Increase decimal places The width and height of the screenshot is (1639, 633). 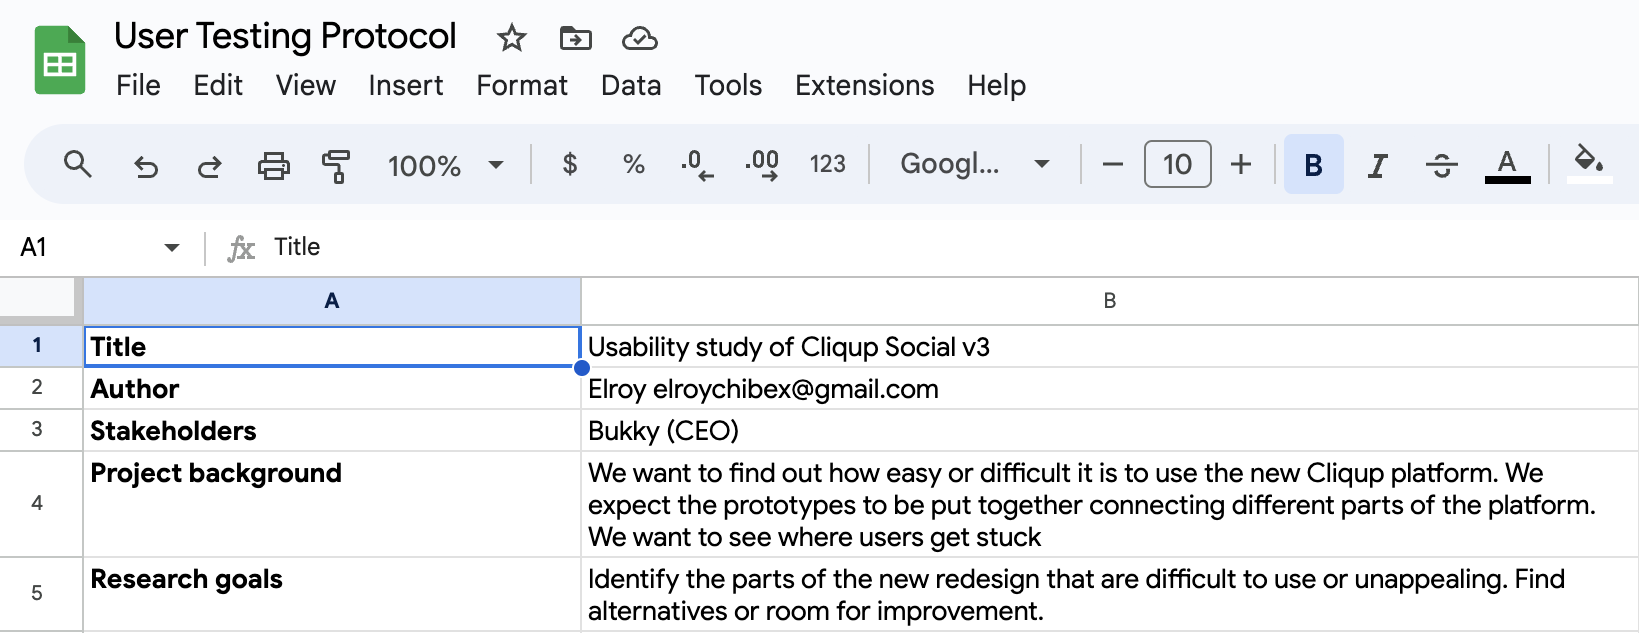(x=762, y=165)
